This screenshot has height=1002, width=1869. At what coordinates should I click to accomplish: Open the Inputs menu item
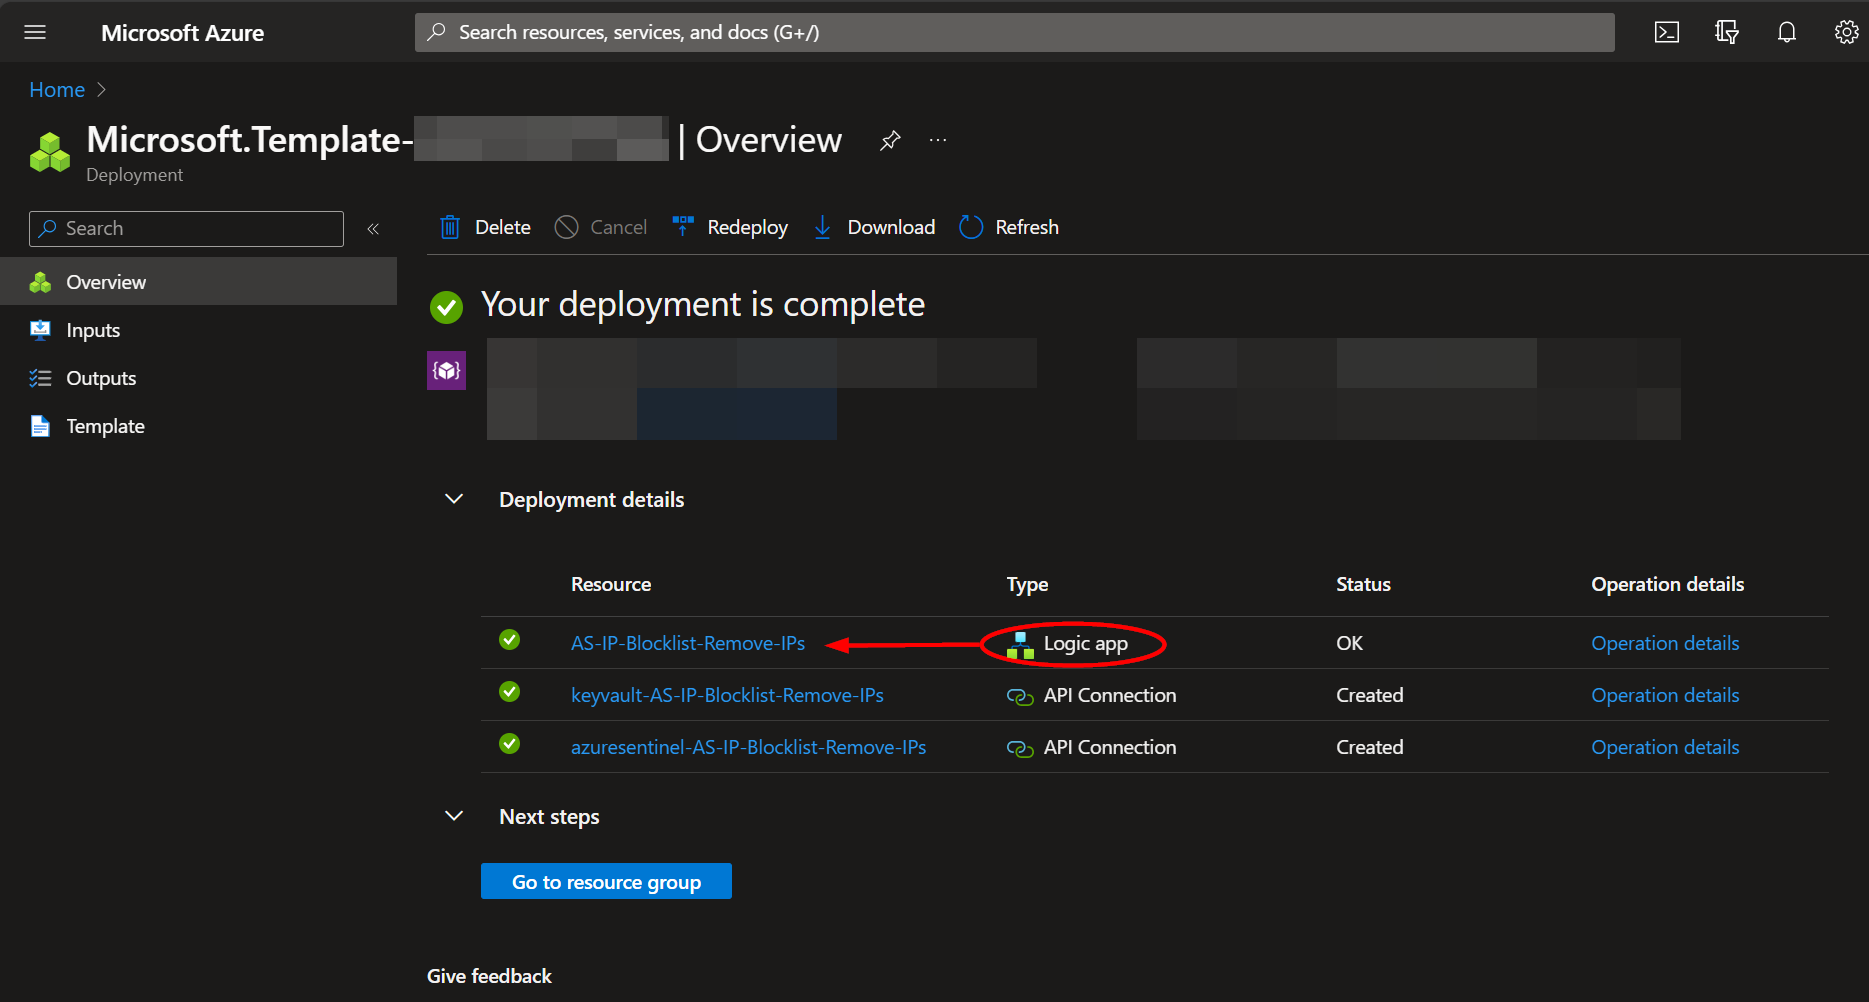pyautogui.click(x=198, y=330)
